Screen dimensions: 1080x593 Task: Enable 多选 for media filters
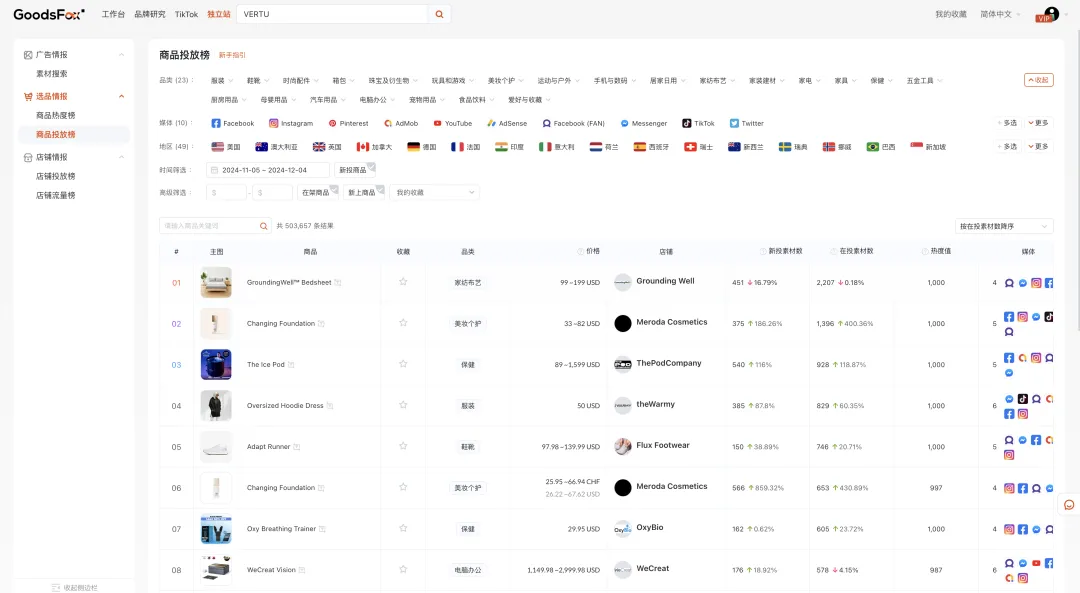tap(1007, 123)
